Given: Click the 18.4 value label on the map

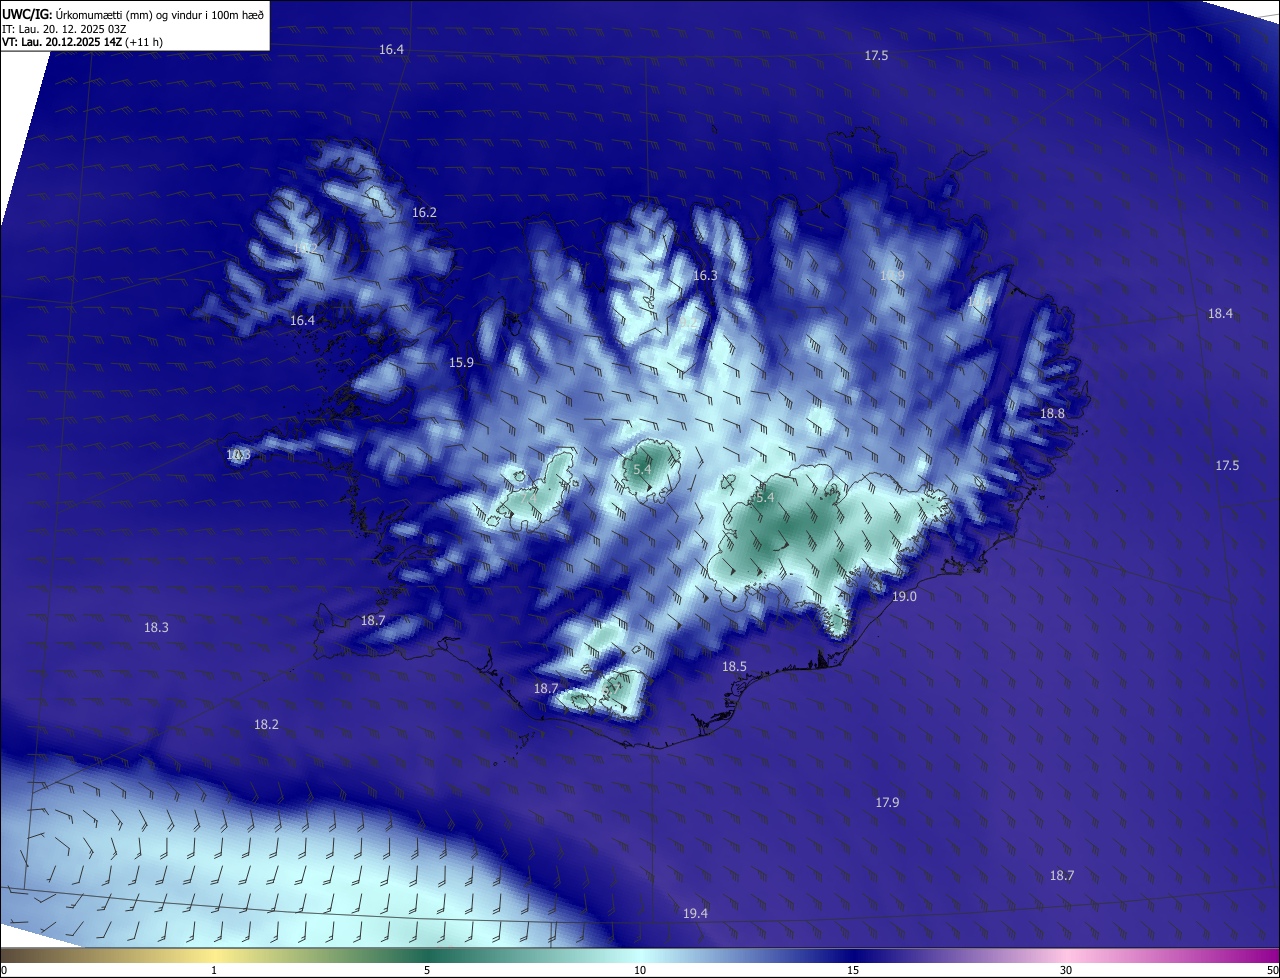Looking at the screenshot, I should (1220, 314).
